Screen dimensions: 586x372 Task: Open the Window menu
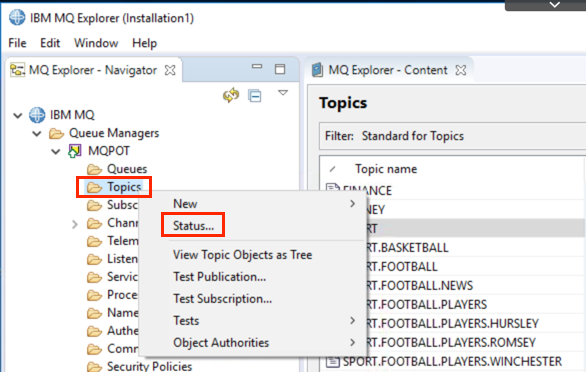coord(96,43)
